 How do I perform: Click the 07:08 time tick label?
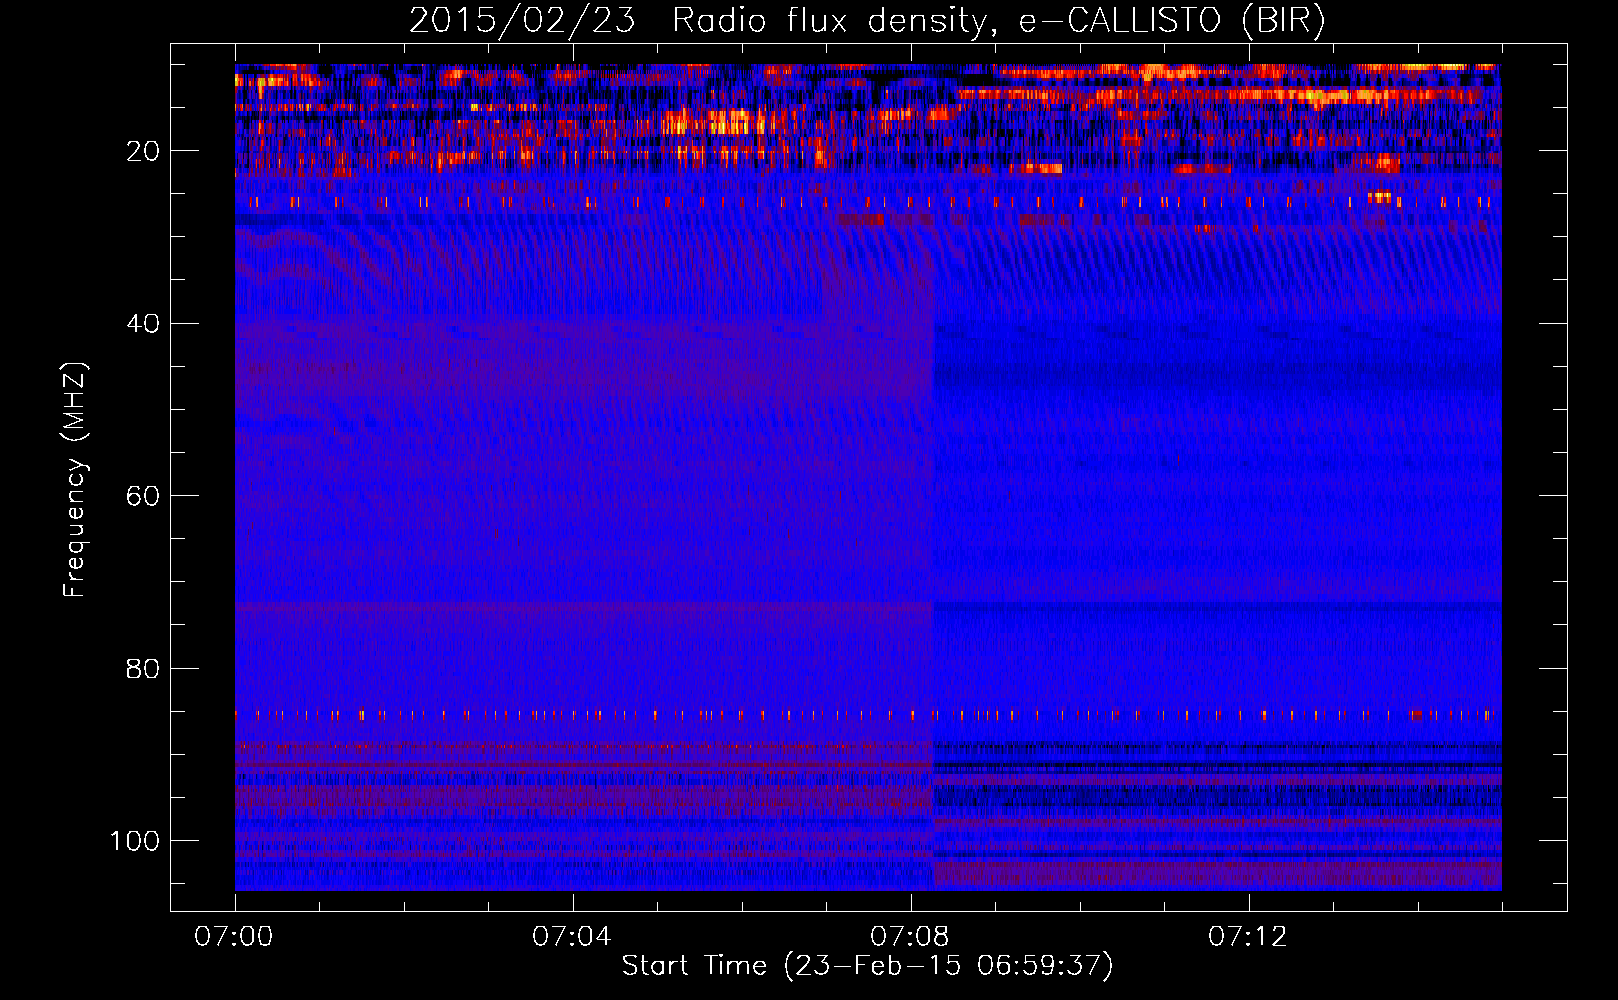pyautogui.click(x=910, y=936)
